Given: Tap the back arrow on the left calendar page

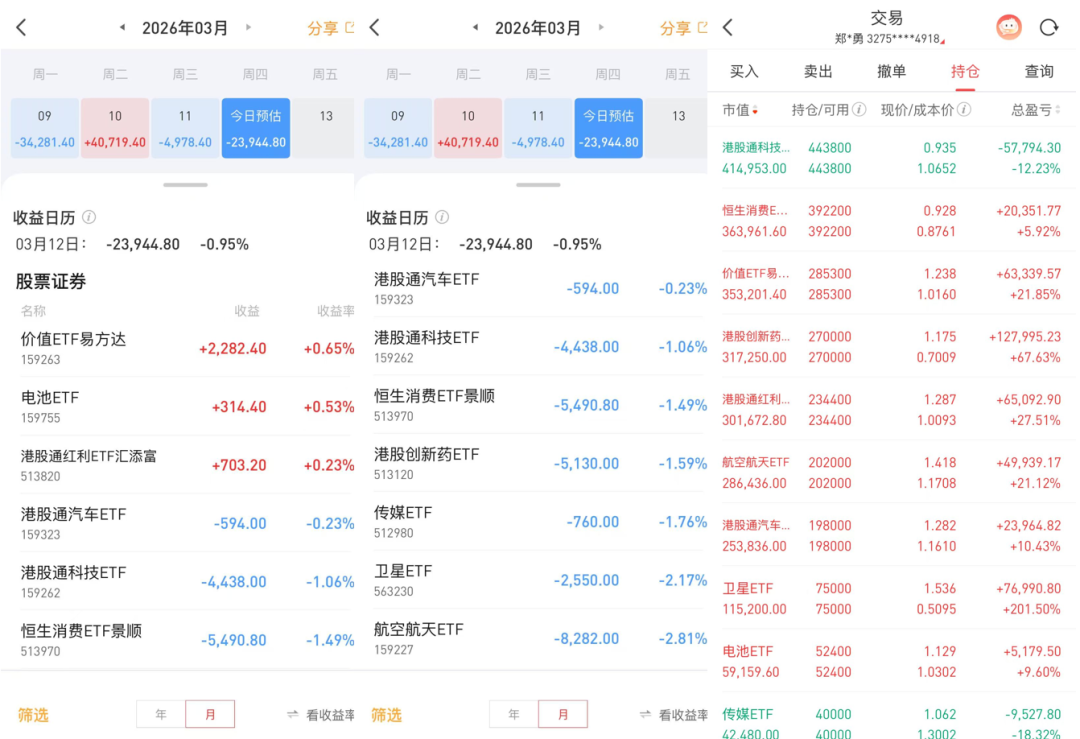Looking at the screenshot, I should coord(22,27).
